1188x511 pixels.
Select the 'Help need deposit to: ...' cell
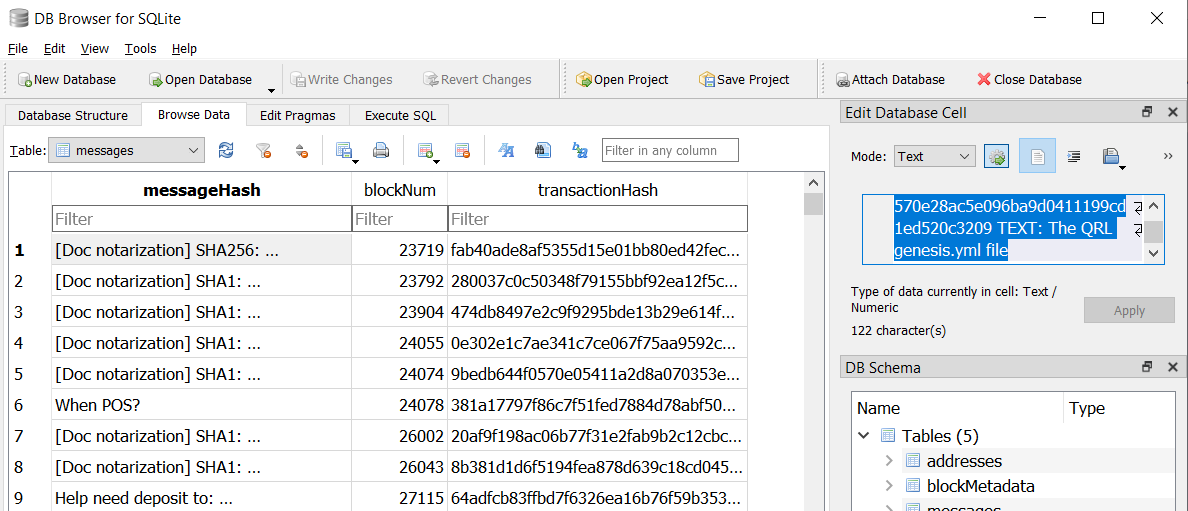tap(202, 498)
